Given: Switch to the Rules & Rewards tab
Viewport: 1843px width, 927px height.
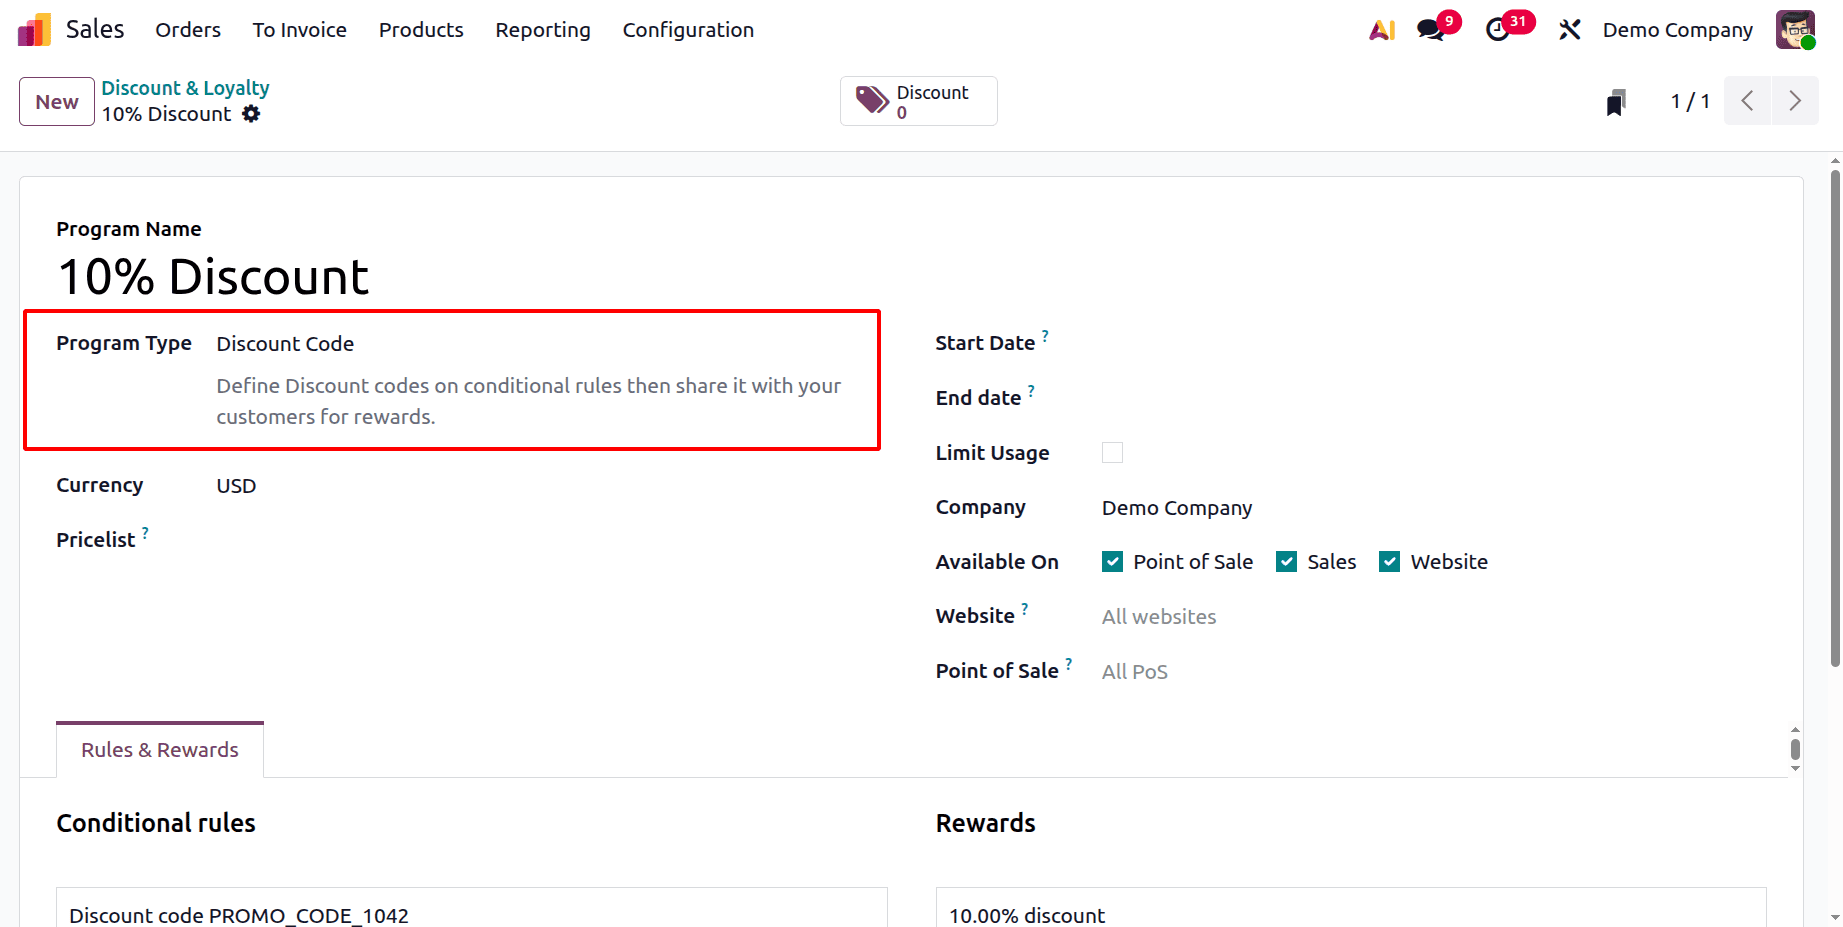Looking at the screenshot, I should point(159,749).
